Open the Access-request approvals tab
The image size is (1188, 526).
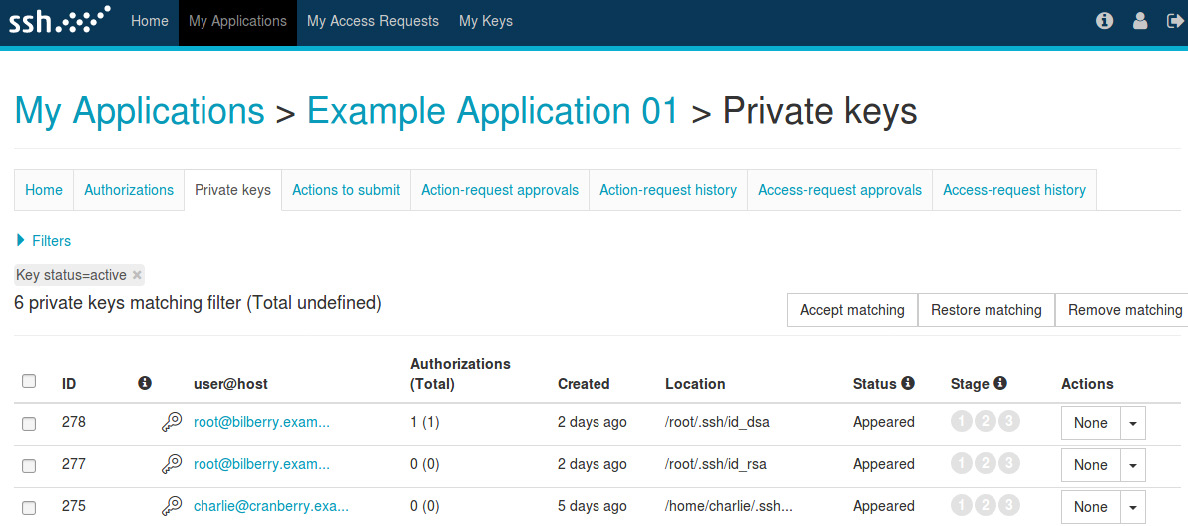(840, 190)
